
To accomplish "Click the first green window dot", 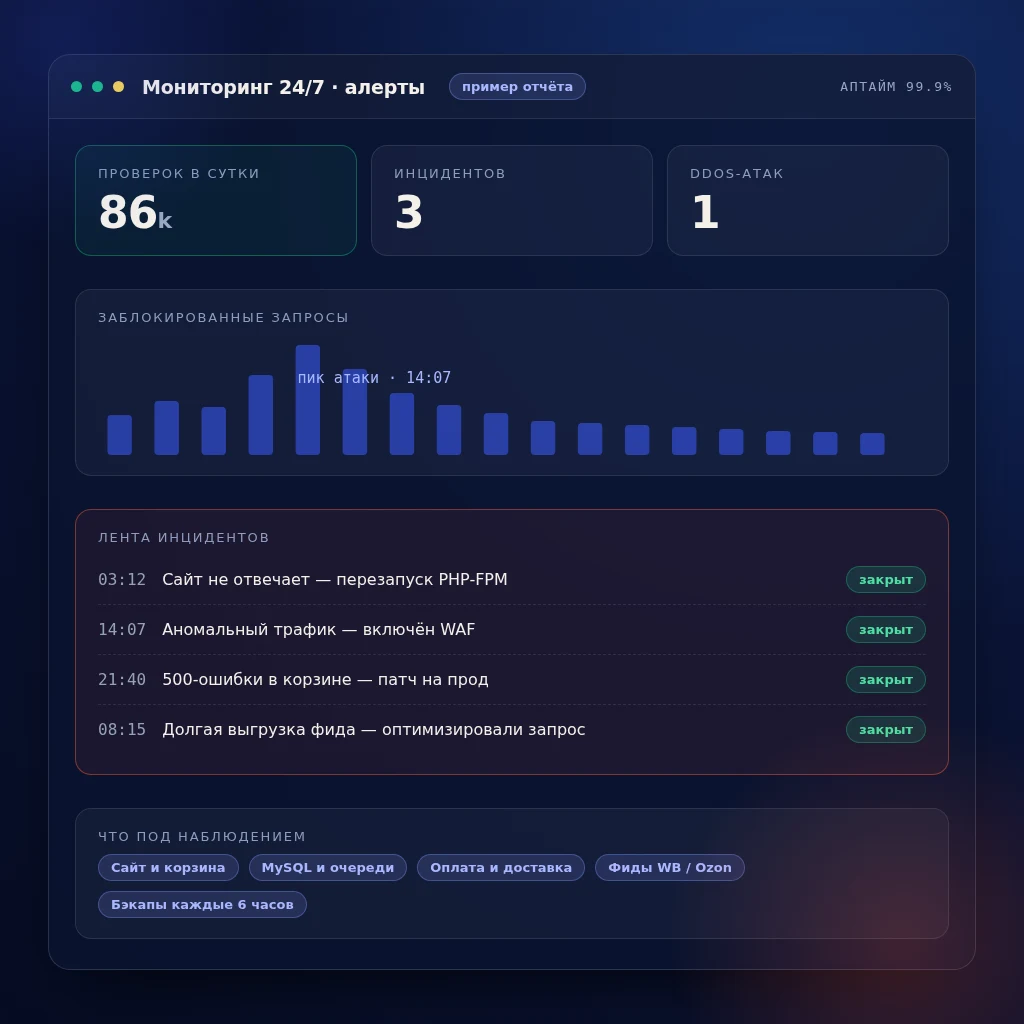I will point(76,87).
